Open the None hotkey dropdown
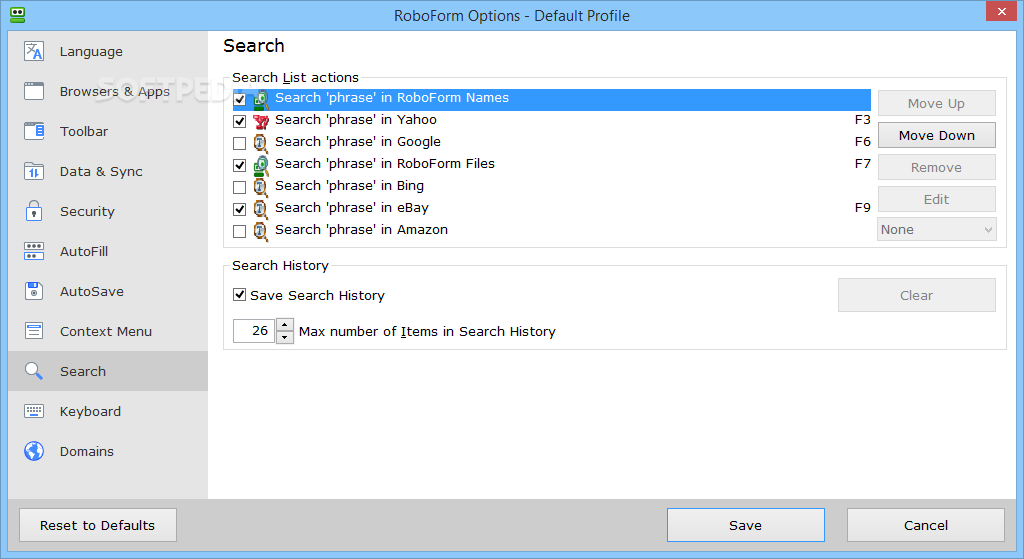This screenshot has height=559, width=1024. [x=936, y=229]
